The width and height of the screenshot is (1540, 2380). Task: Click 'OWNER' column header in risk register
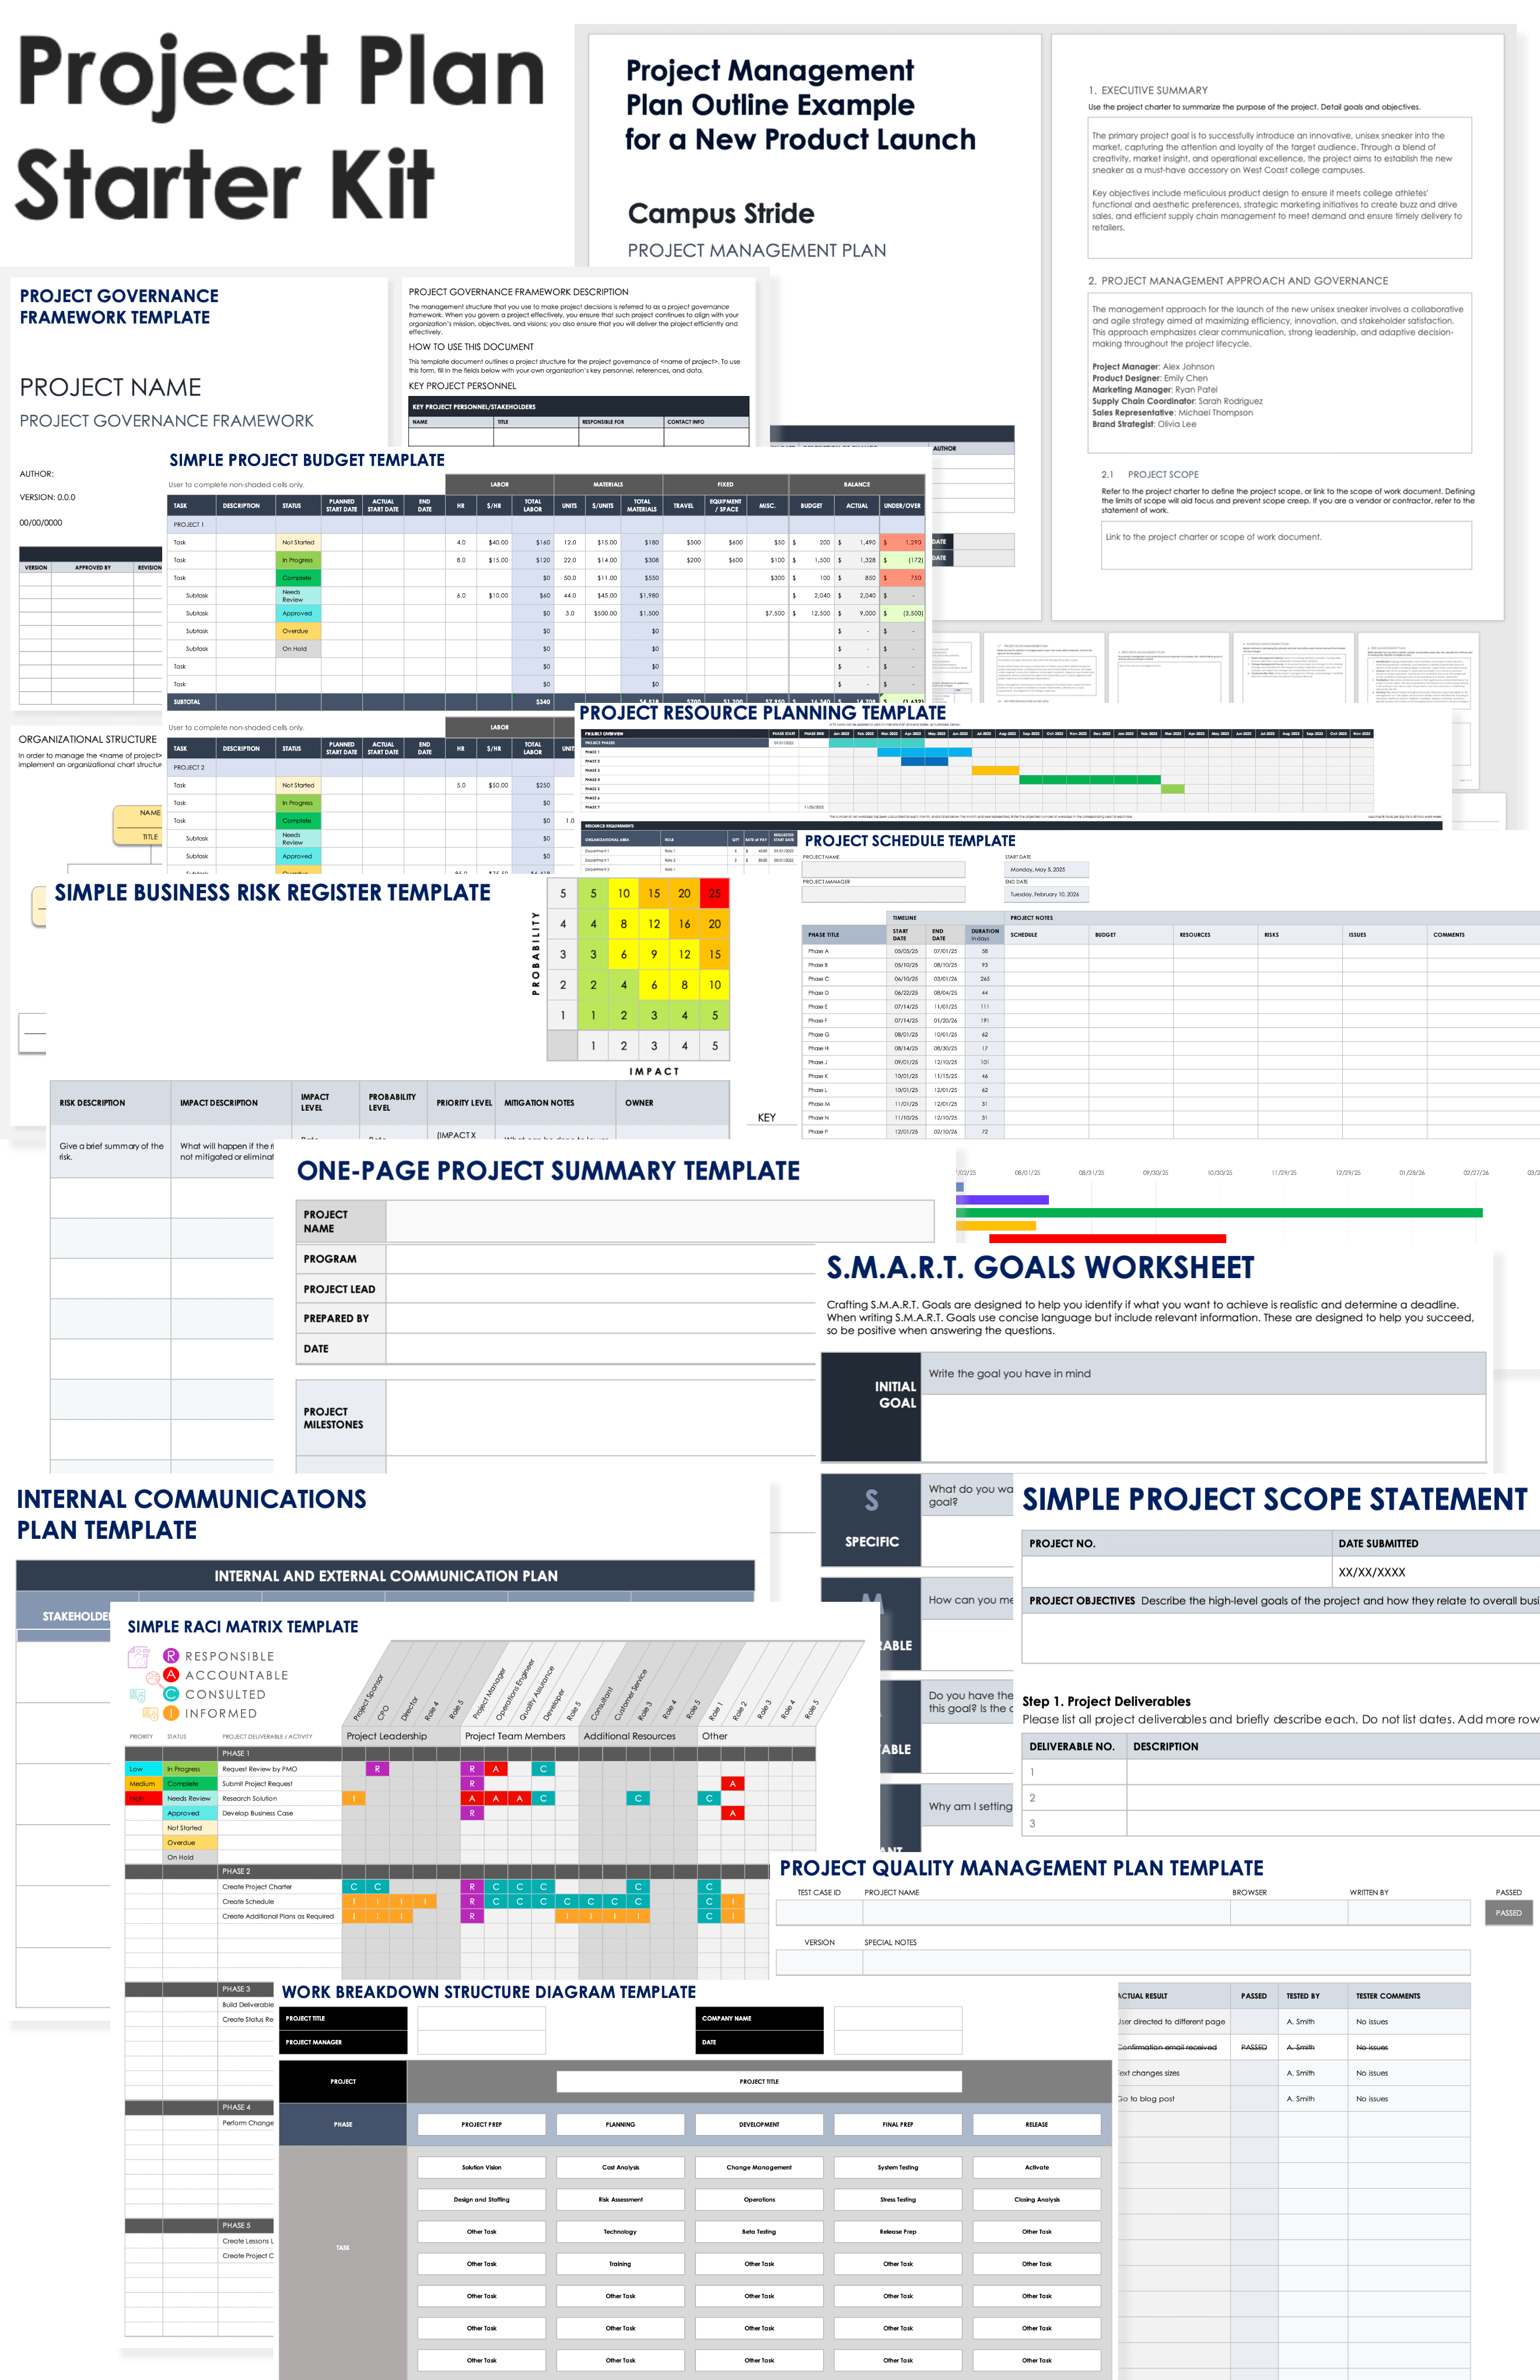point(672,1103)
